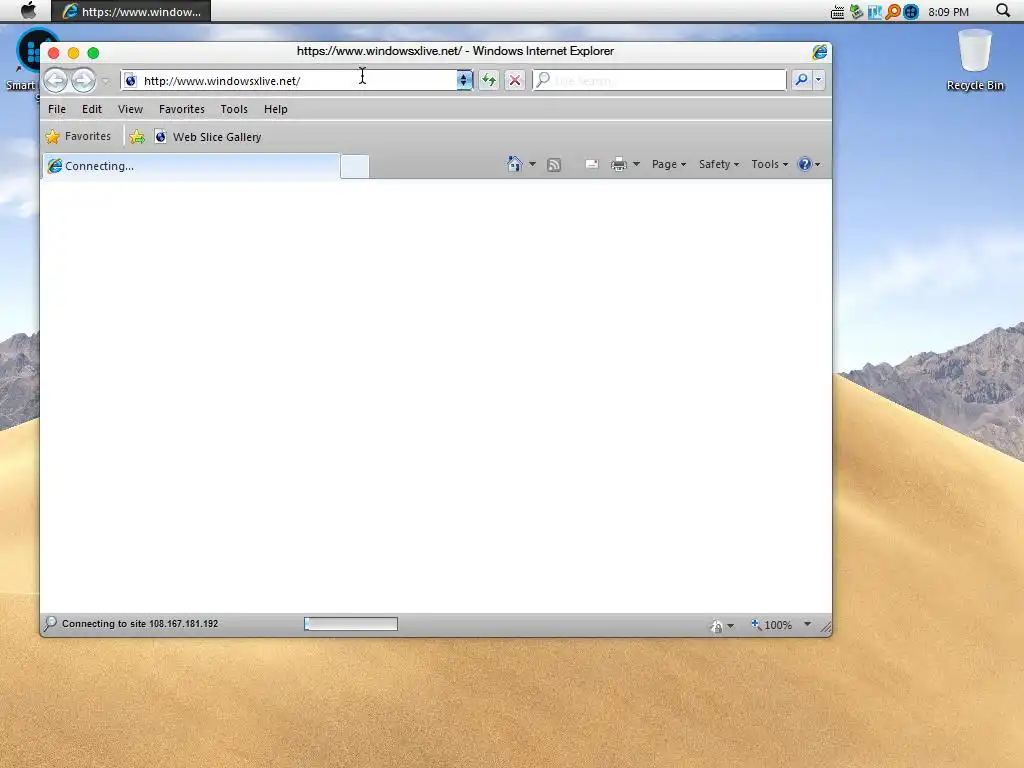Screen dimensions: 1024x768
Task: Click the on-screen keyboard tray icon
Action: (837, 12)
